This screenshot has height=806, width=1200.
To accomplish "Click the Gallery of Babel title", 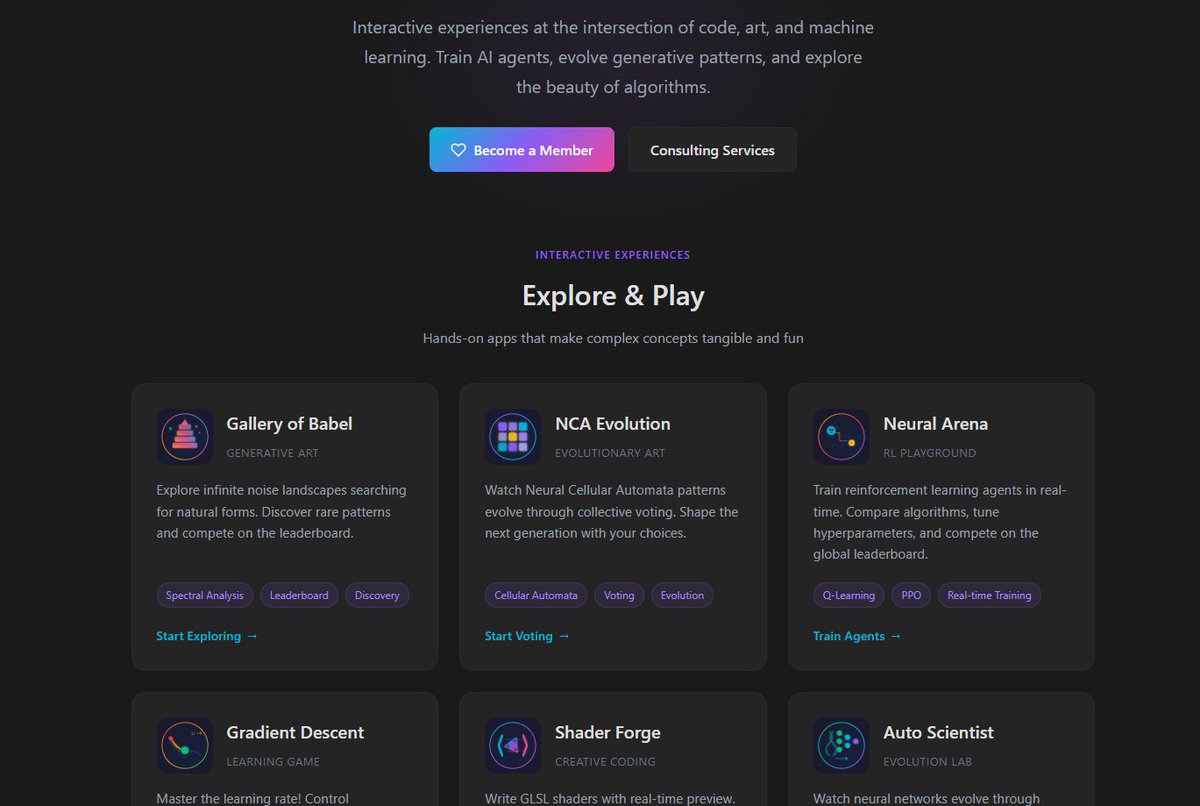I will coord(289,424).
